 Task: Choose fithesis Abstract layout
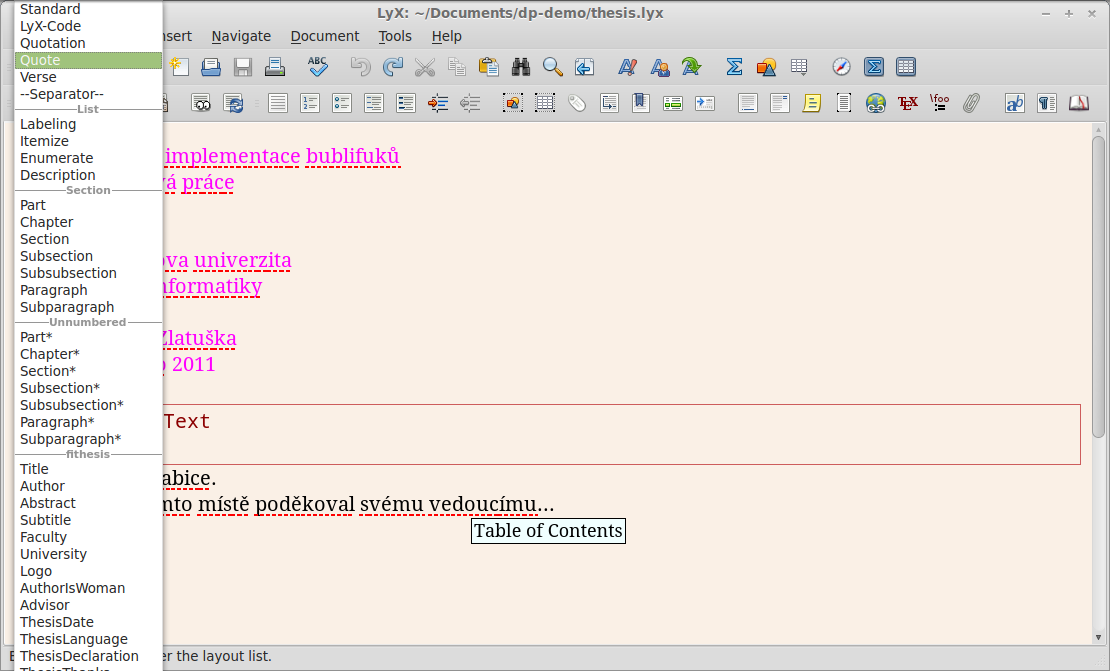click(x=88, y=503)
